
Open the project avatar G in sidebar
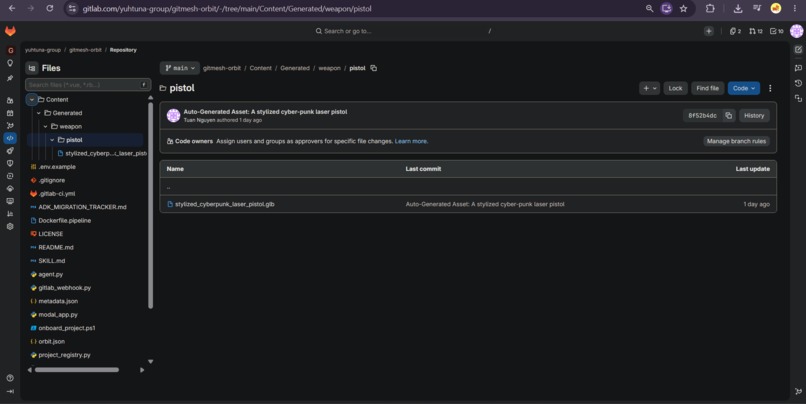tap(10, 50)
